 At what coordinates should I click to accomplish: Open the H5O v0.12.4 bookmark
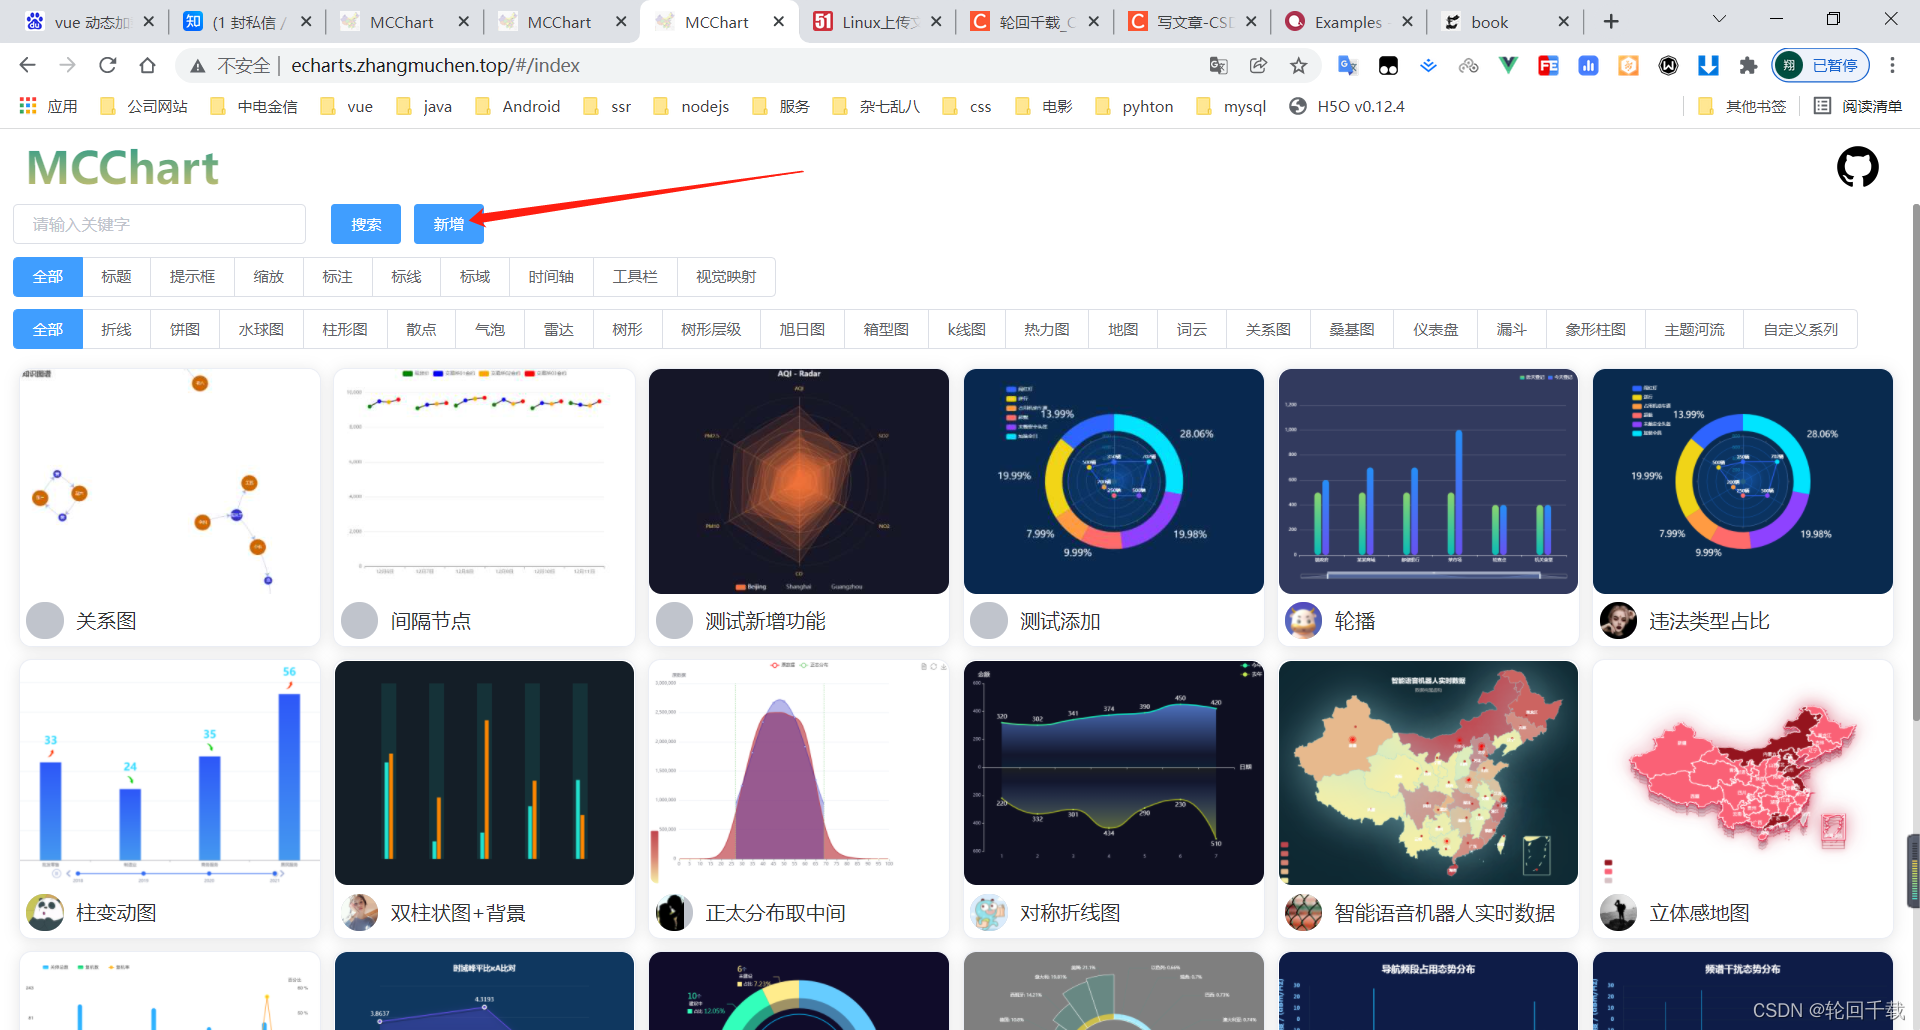(1347, 106)
